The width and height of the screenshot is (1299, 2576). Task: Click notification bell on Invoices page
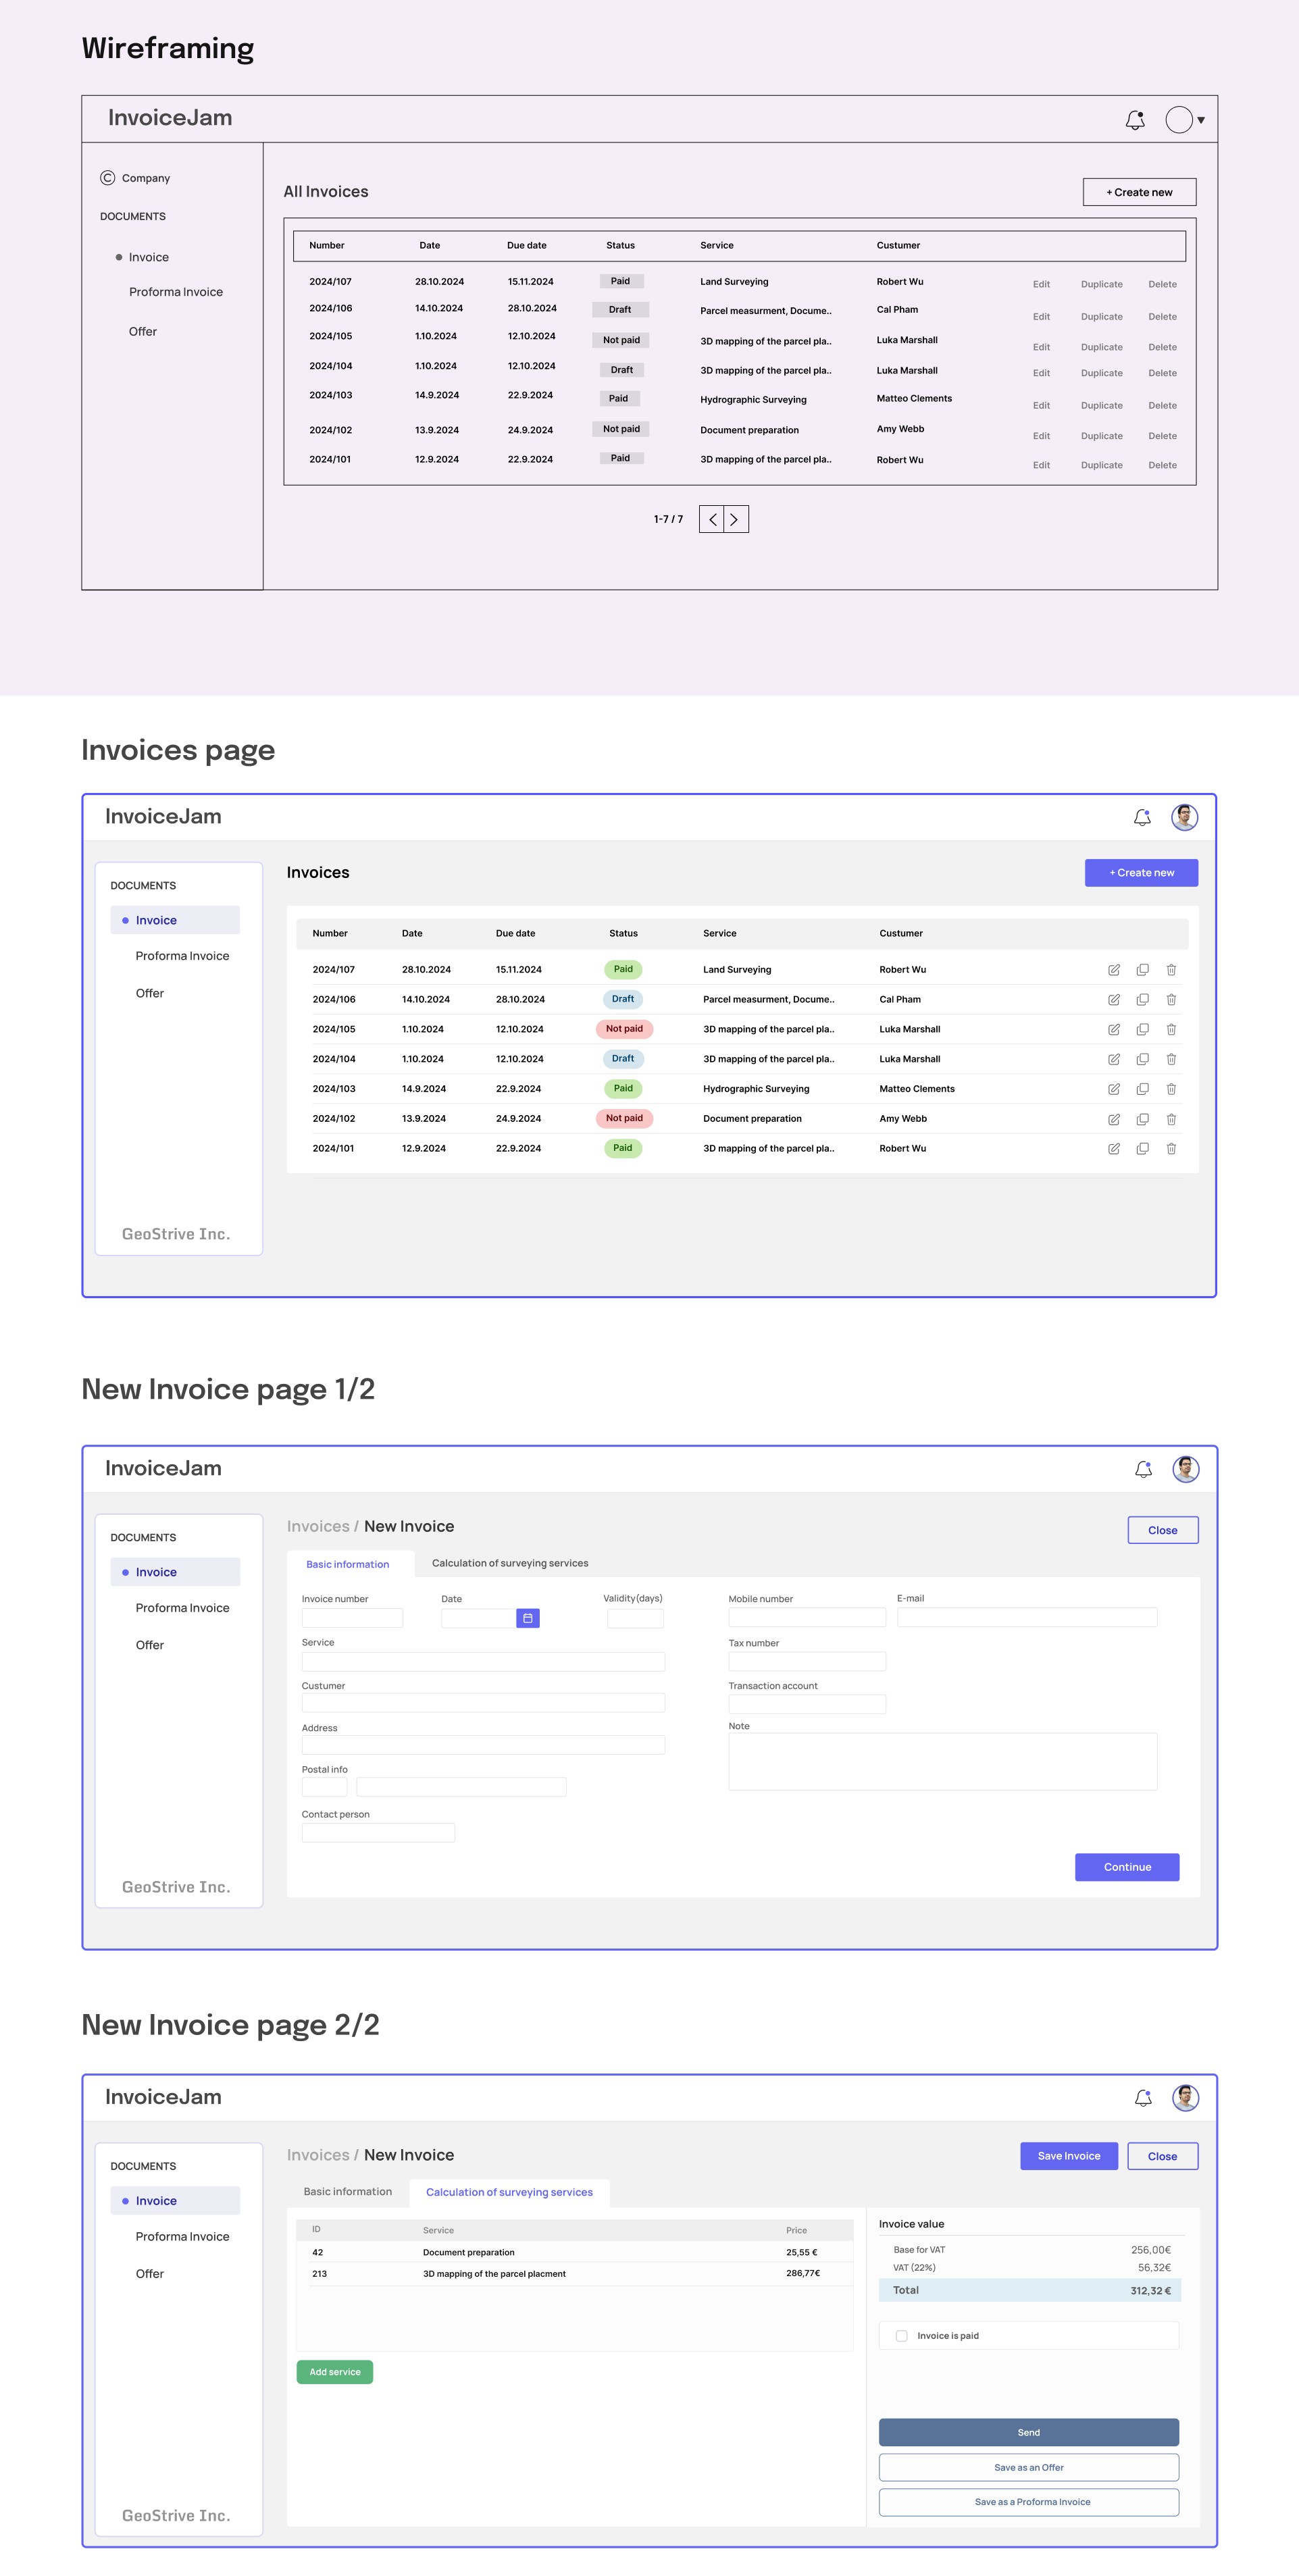[1142, 817]
